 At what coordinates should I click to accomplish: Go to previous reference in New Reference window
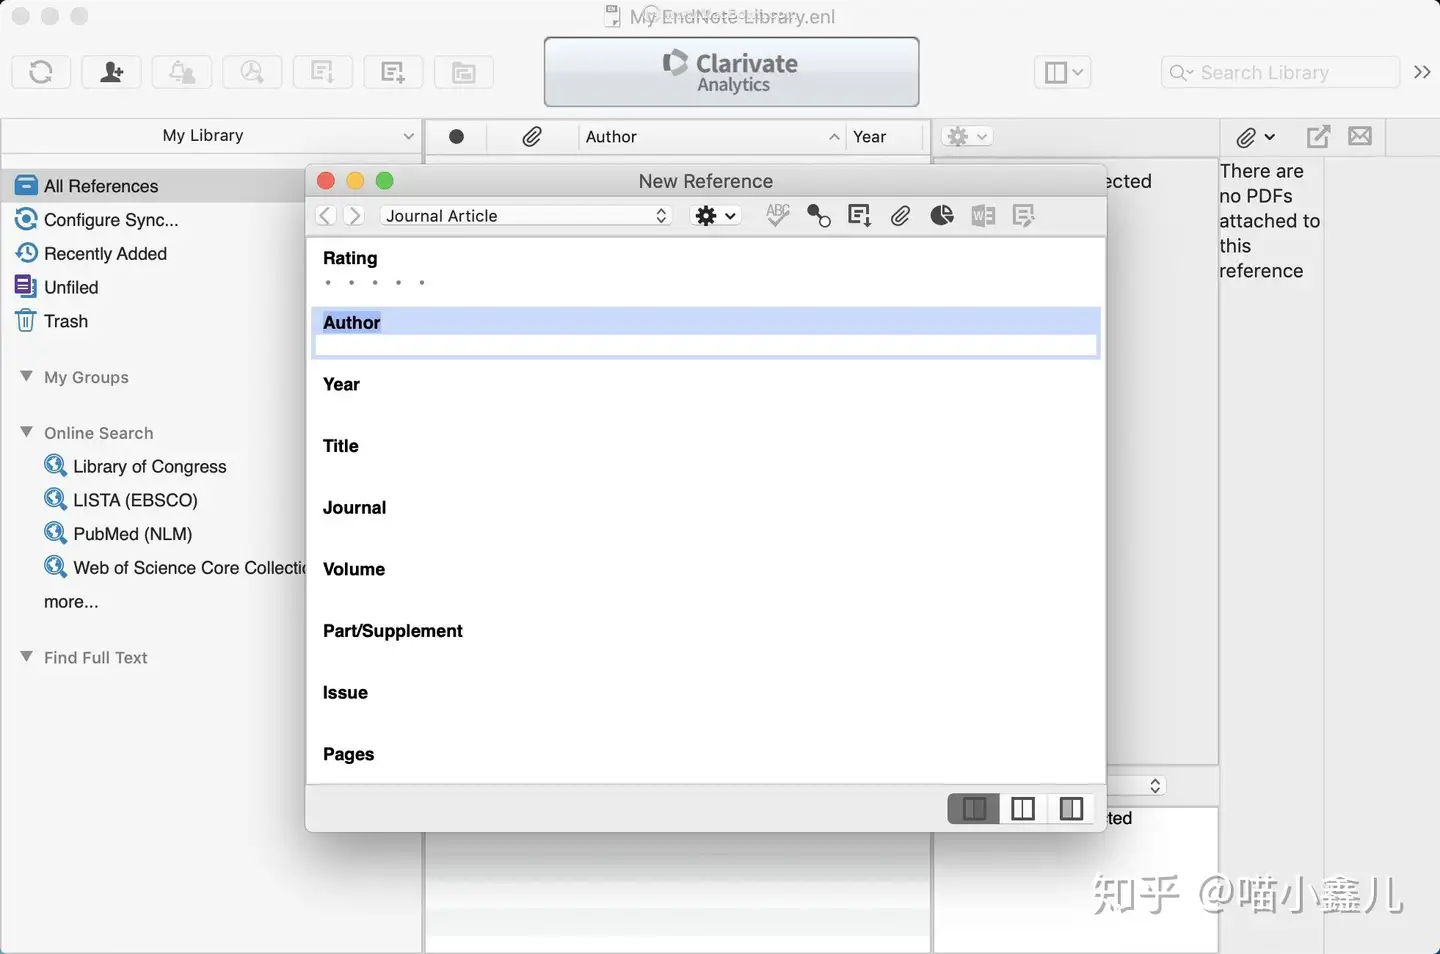point(325,216)
